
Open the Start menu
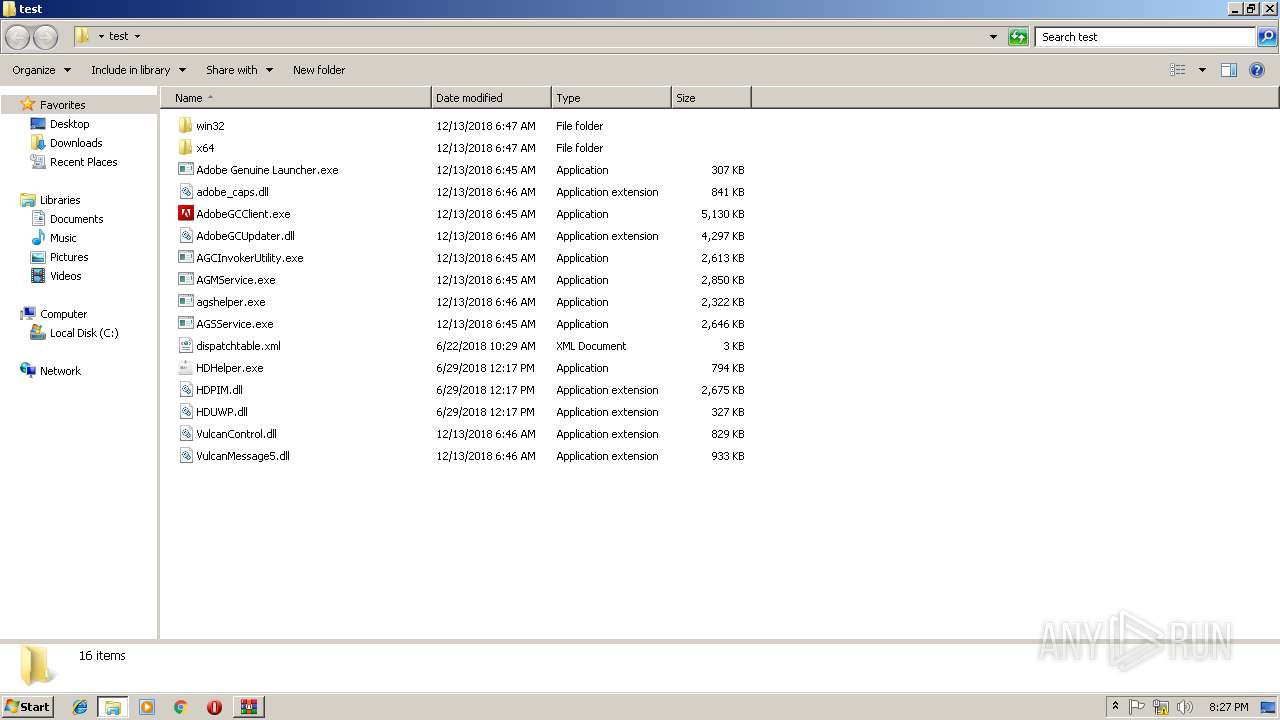tap(27, 707)
